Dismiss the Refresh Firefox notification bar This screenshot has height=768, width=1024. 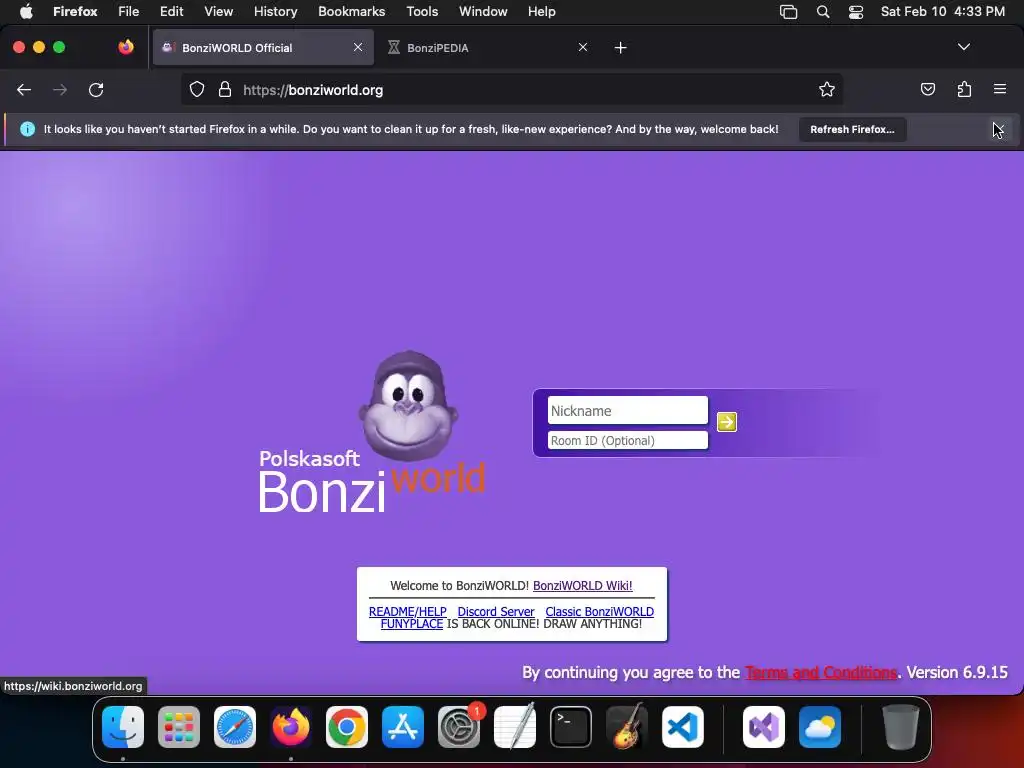[999, 129]
